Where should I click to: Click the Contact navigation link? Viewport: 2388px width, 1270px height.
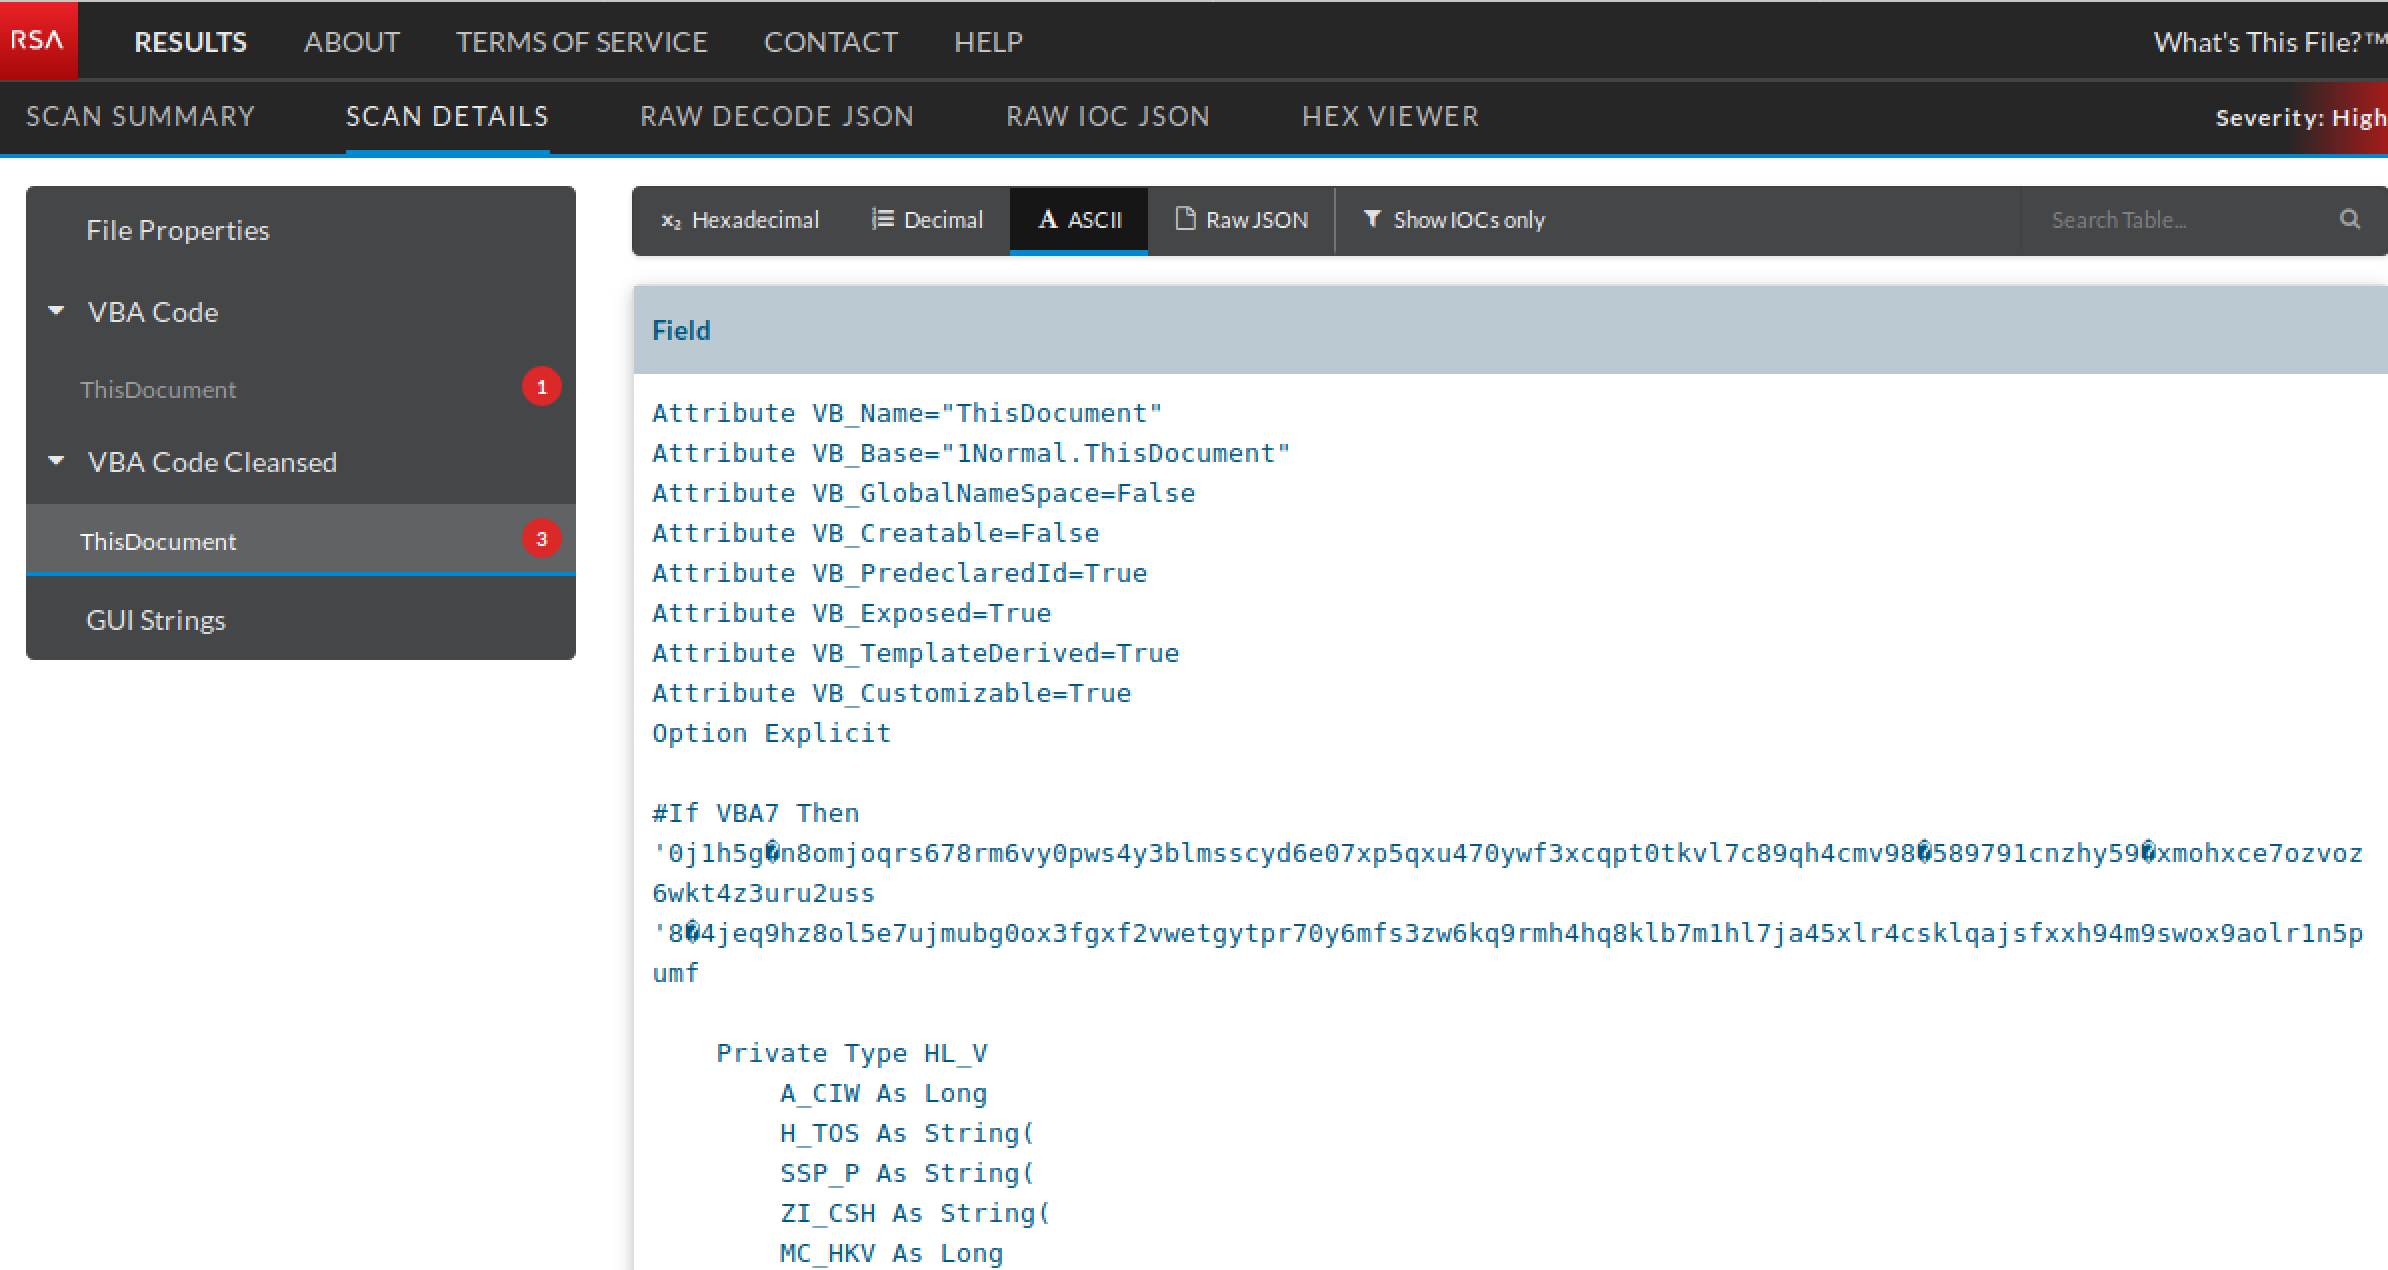830,42
